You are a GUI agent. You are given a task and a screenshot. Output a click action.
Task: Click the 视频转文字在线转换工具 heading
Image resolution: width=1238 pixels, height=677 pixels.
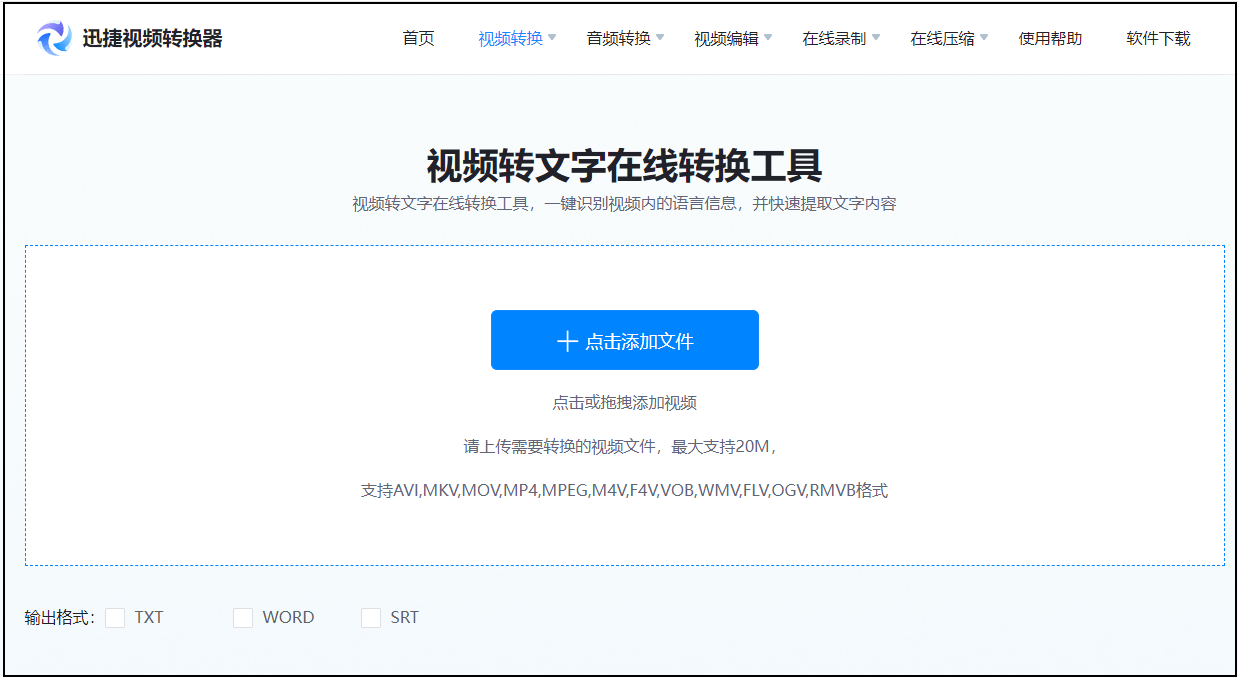tap(625, 165)
